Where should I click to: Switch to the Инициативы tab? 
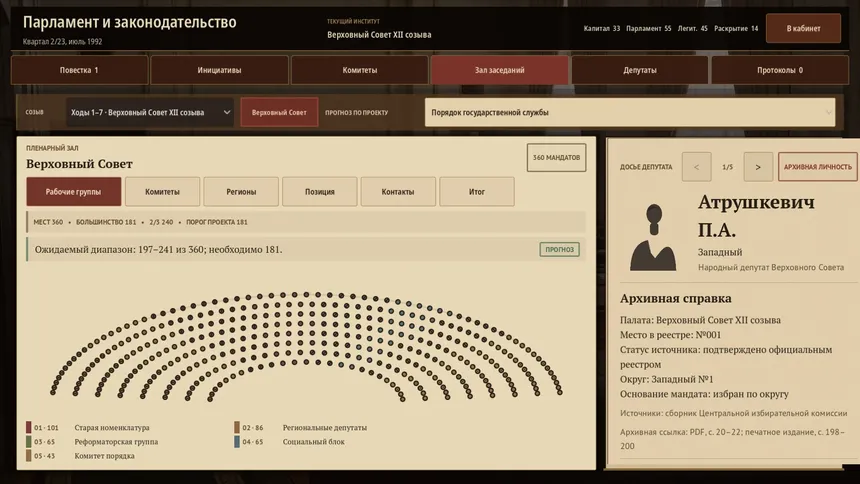point(219,70)
